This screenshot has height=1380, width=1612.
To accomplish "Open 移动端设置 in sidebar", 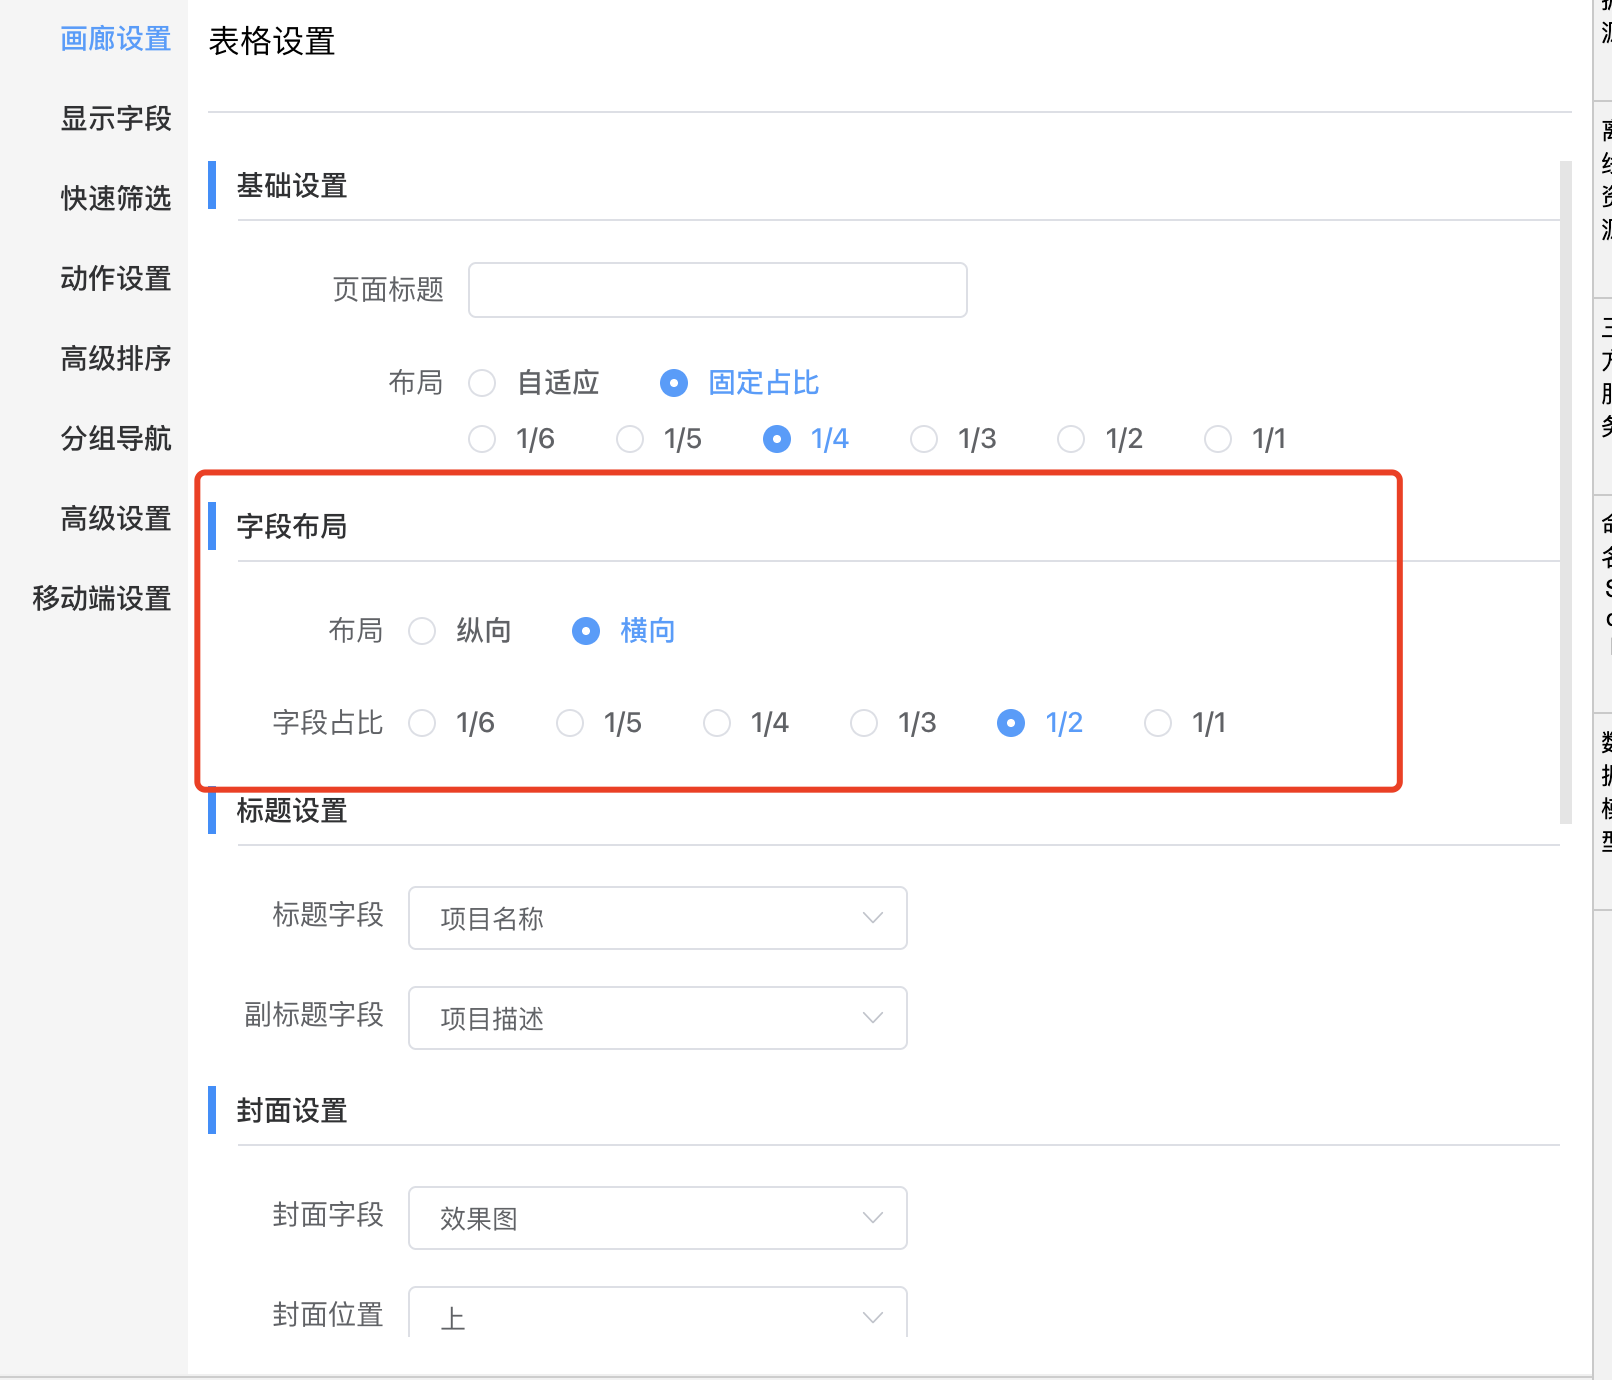I will (101, 599).
